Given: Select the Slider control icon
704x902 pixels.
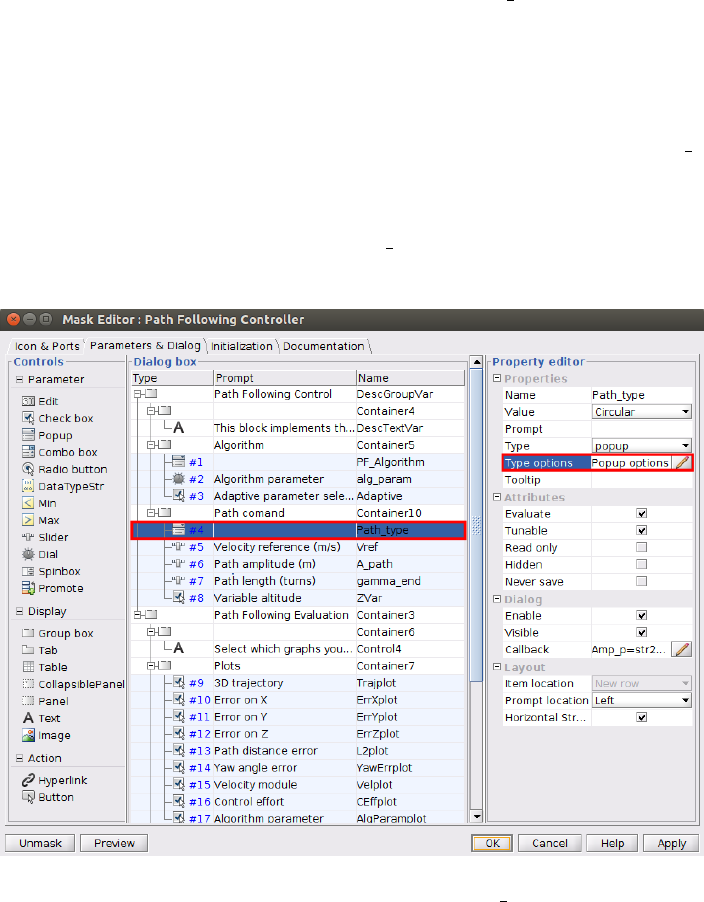Looking at the screenshot, I should [x=28, y=537].
